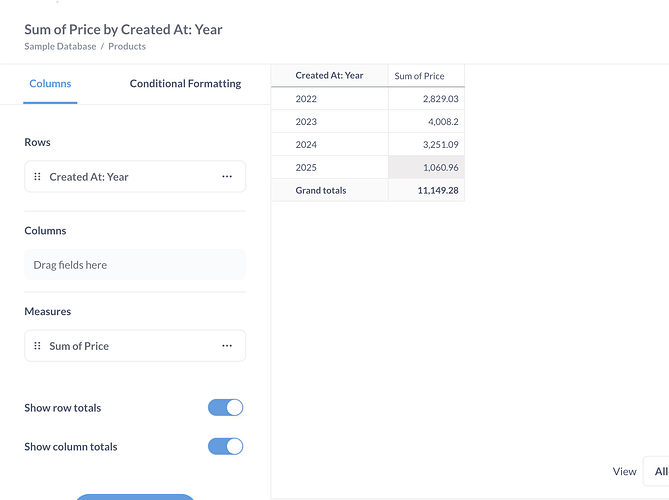The width and height of the screenshot is (669, 500).
Task: Click the drag handle for Created At: Year
Action: pyautogui.click(x=38, y=177)
